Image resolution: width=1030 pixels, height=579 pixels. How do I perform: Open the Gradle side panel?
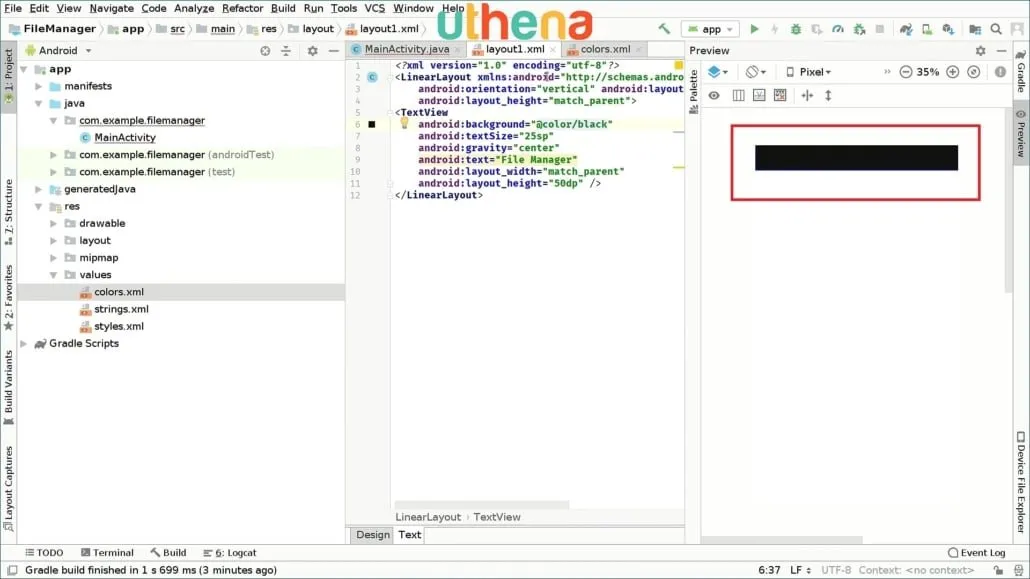pos(1021,71)
